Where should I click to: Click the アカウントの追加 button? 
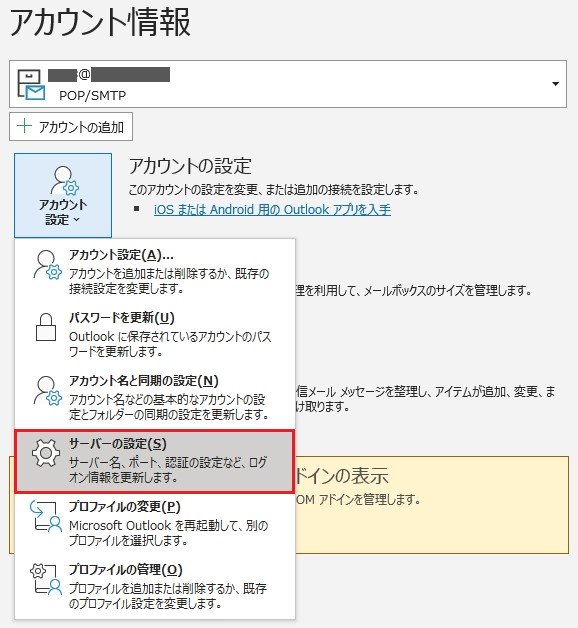pos(71,127)
